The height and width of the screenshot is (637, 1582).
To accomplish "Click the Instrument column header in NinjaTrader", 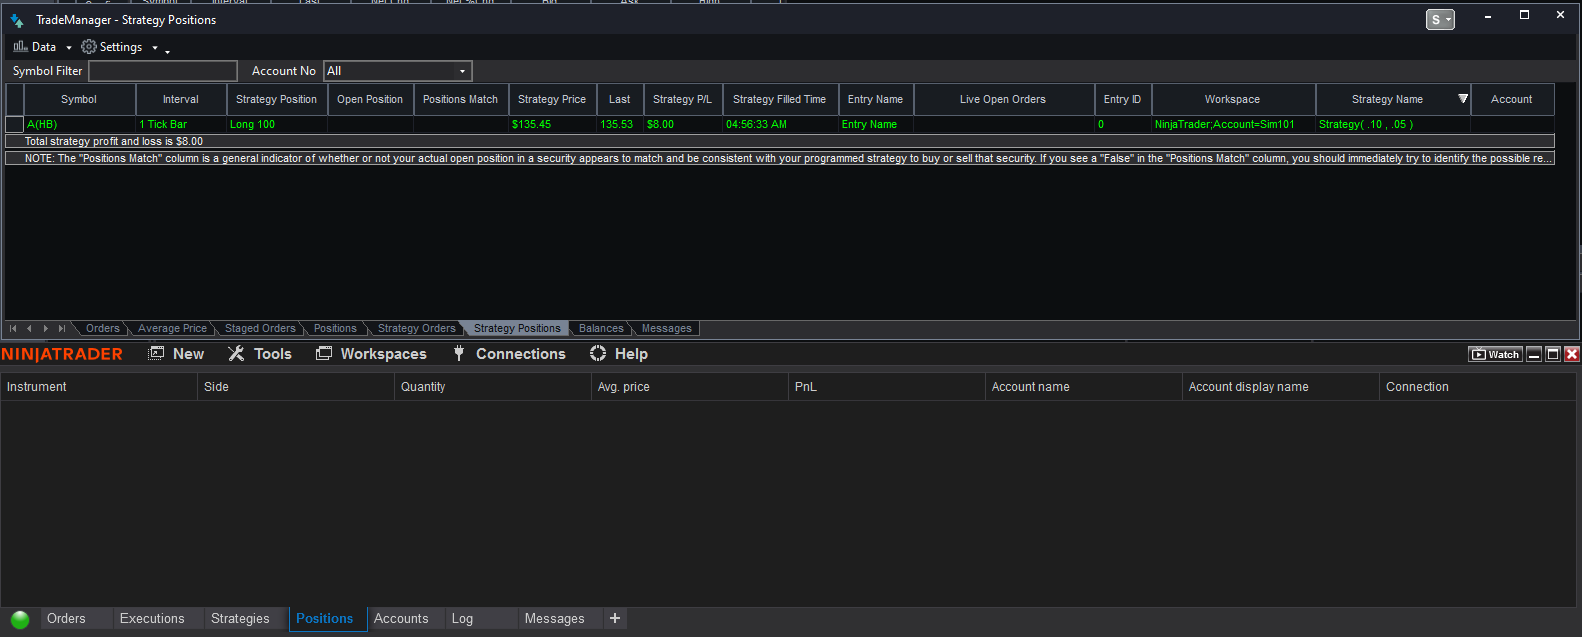I will (99, 387).
